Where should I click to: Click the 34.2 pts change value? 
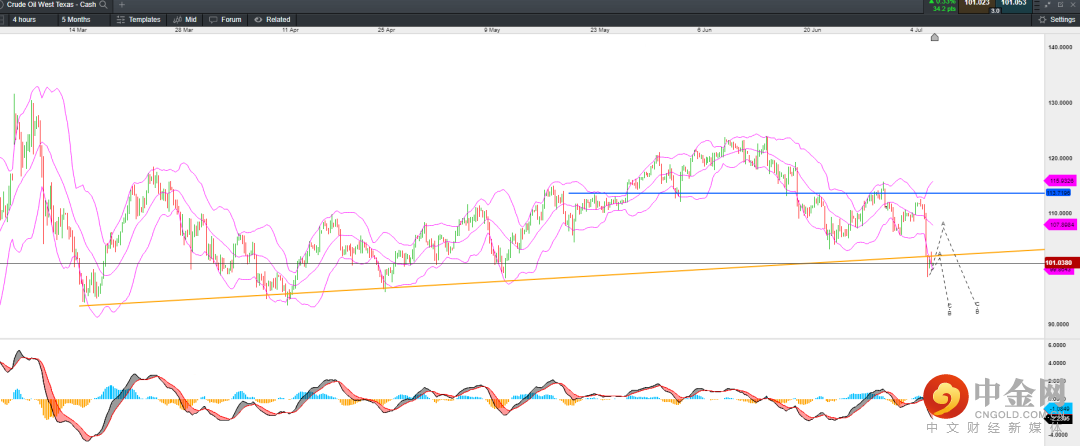(944, 9)
